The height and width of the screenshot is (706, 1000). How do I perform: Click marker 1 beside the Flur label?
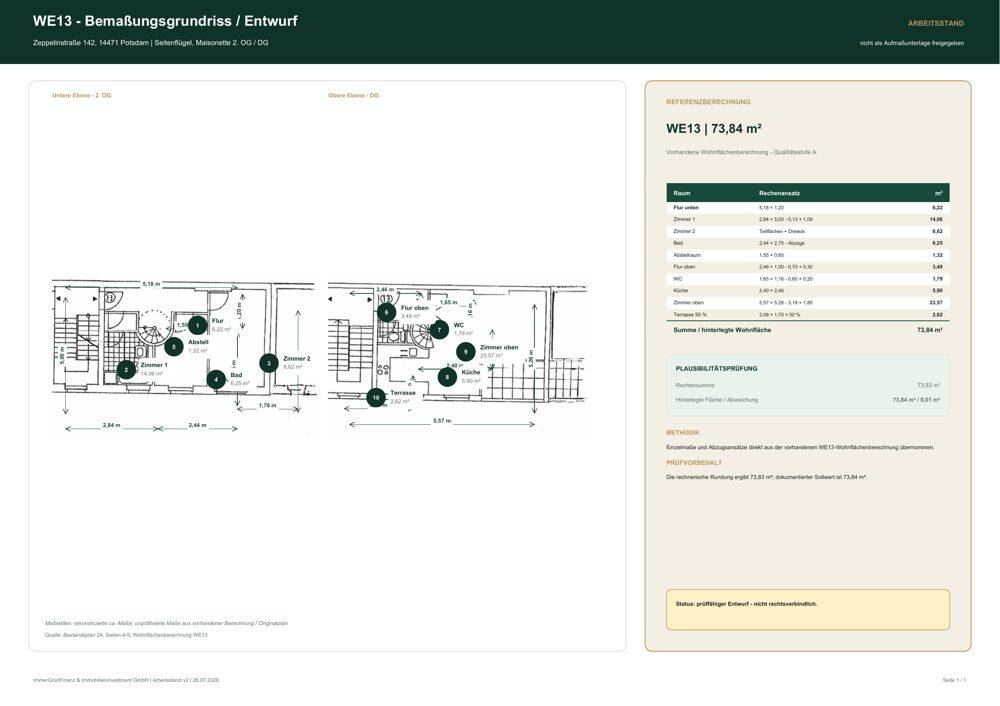pyautogui.click(x=198, y=325)
